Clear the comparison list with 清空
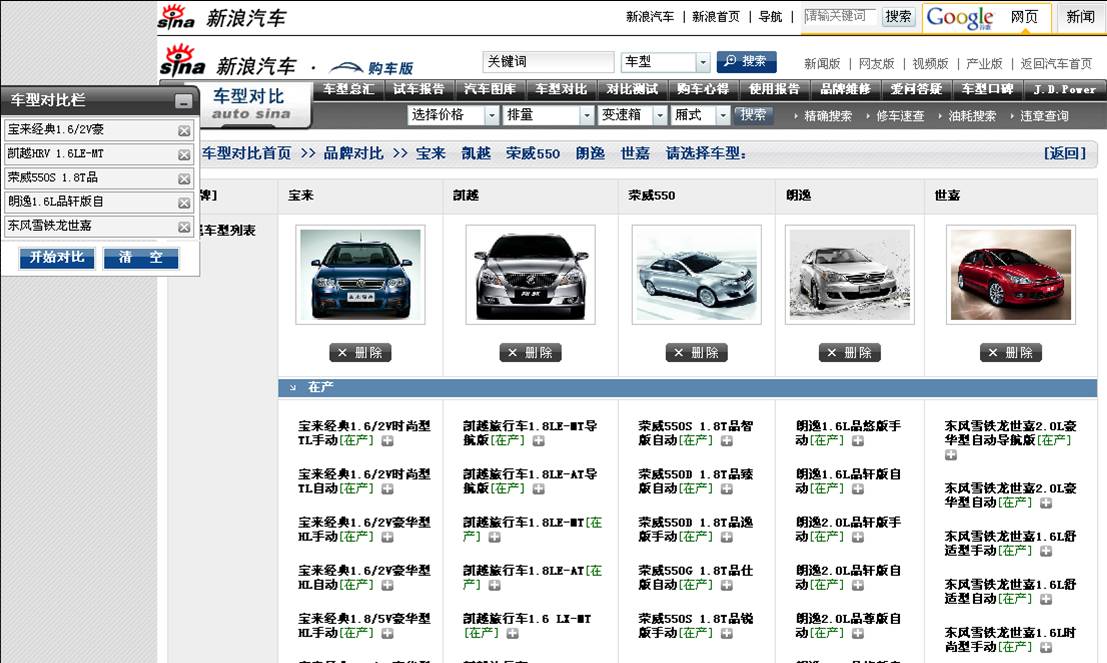 tap(140, 258)
